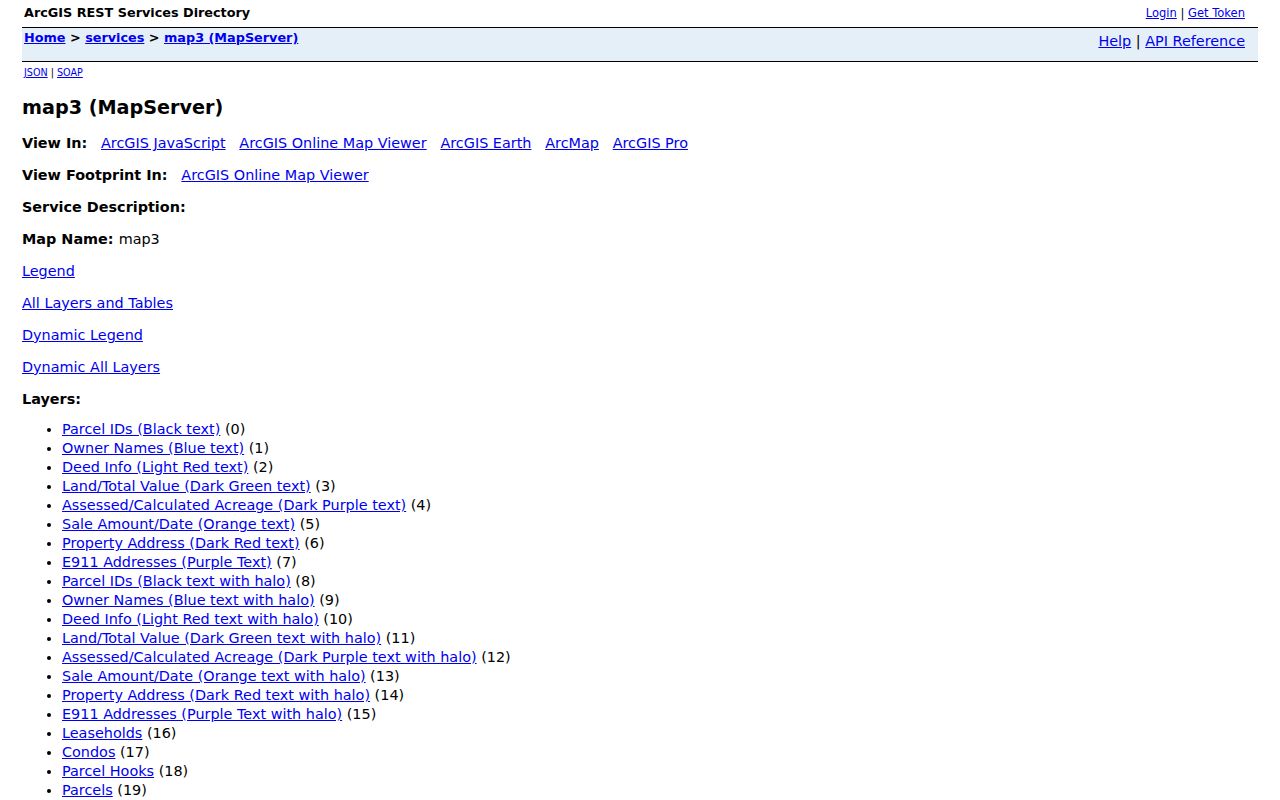Open Owner Names (Blue text with halo)
Viewport: 1280px width, 800px height.
pyautogui.click(x=188, y=600)
